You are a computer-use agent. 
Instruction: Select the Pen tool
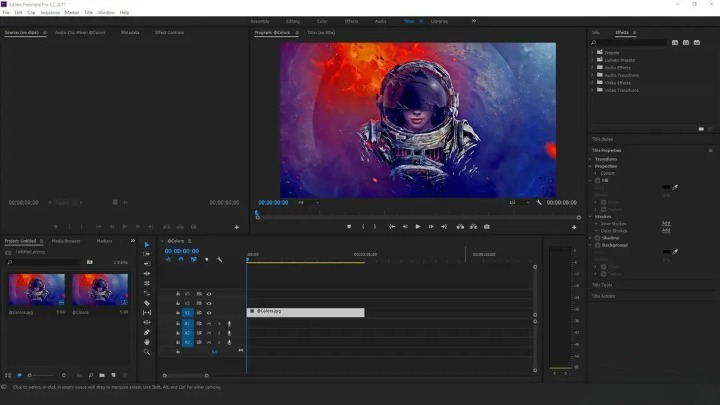(x=147, y=332)
